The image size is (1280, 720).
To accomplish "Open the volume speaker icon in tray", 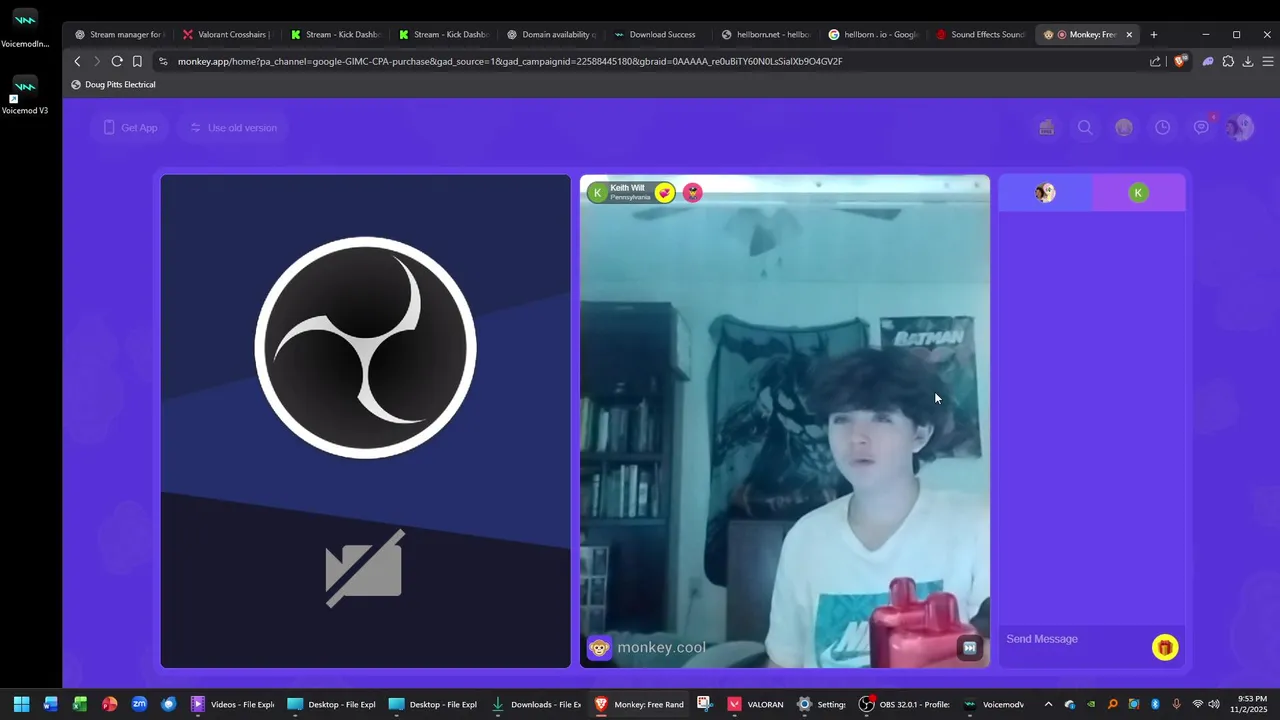I will [x=1214, y=704].
